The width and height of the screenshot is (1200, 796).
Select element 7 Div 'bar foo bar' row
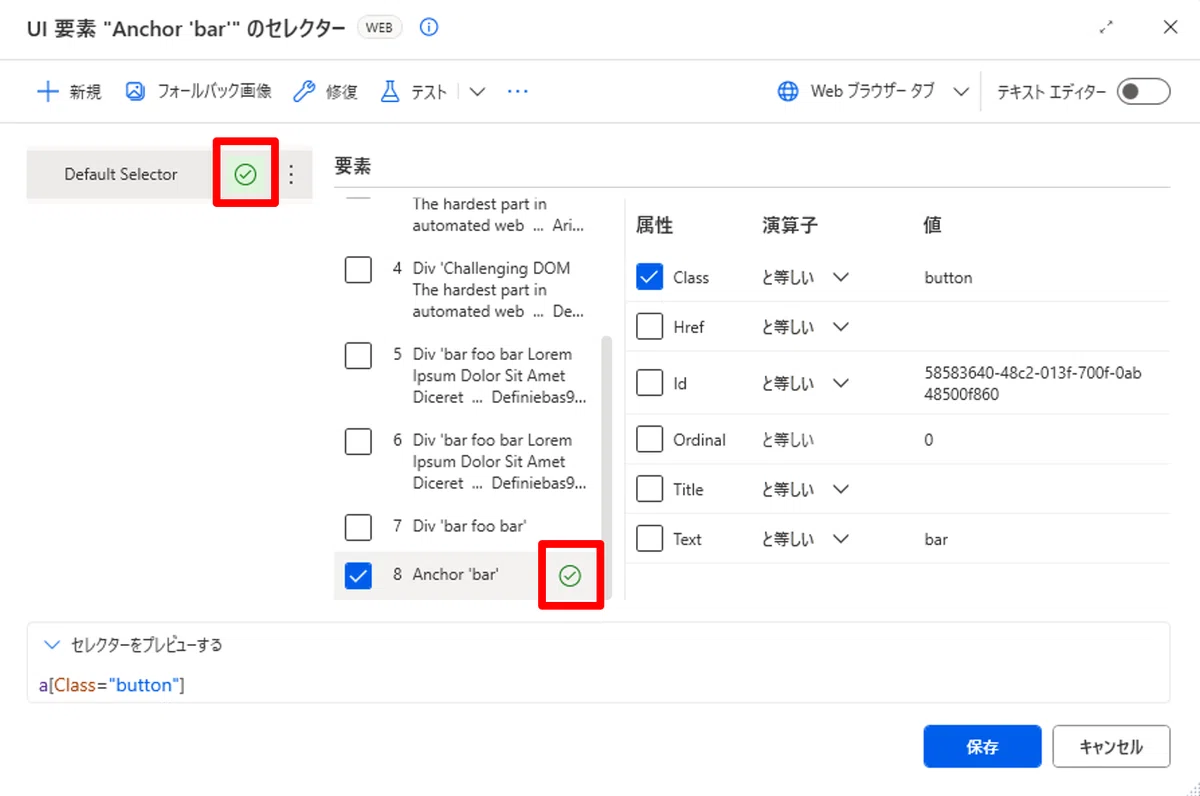[468, 526]
